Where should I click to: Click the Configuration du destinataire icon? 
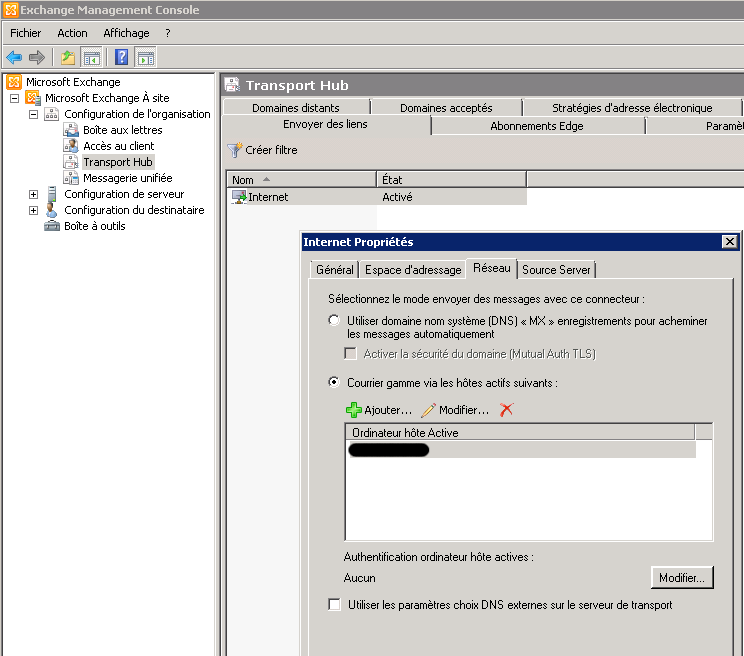(x=51, y=210)
